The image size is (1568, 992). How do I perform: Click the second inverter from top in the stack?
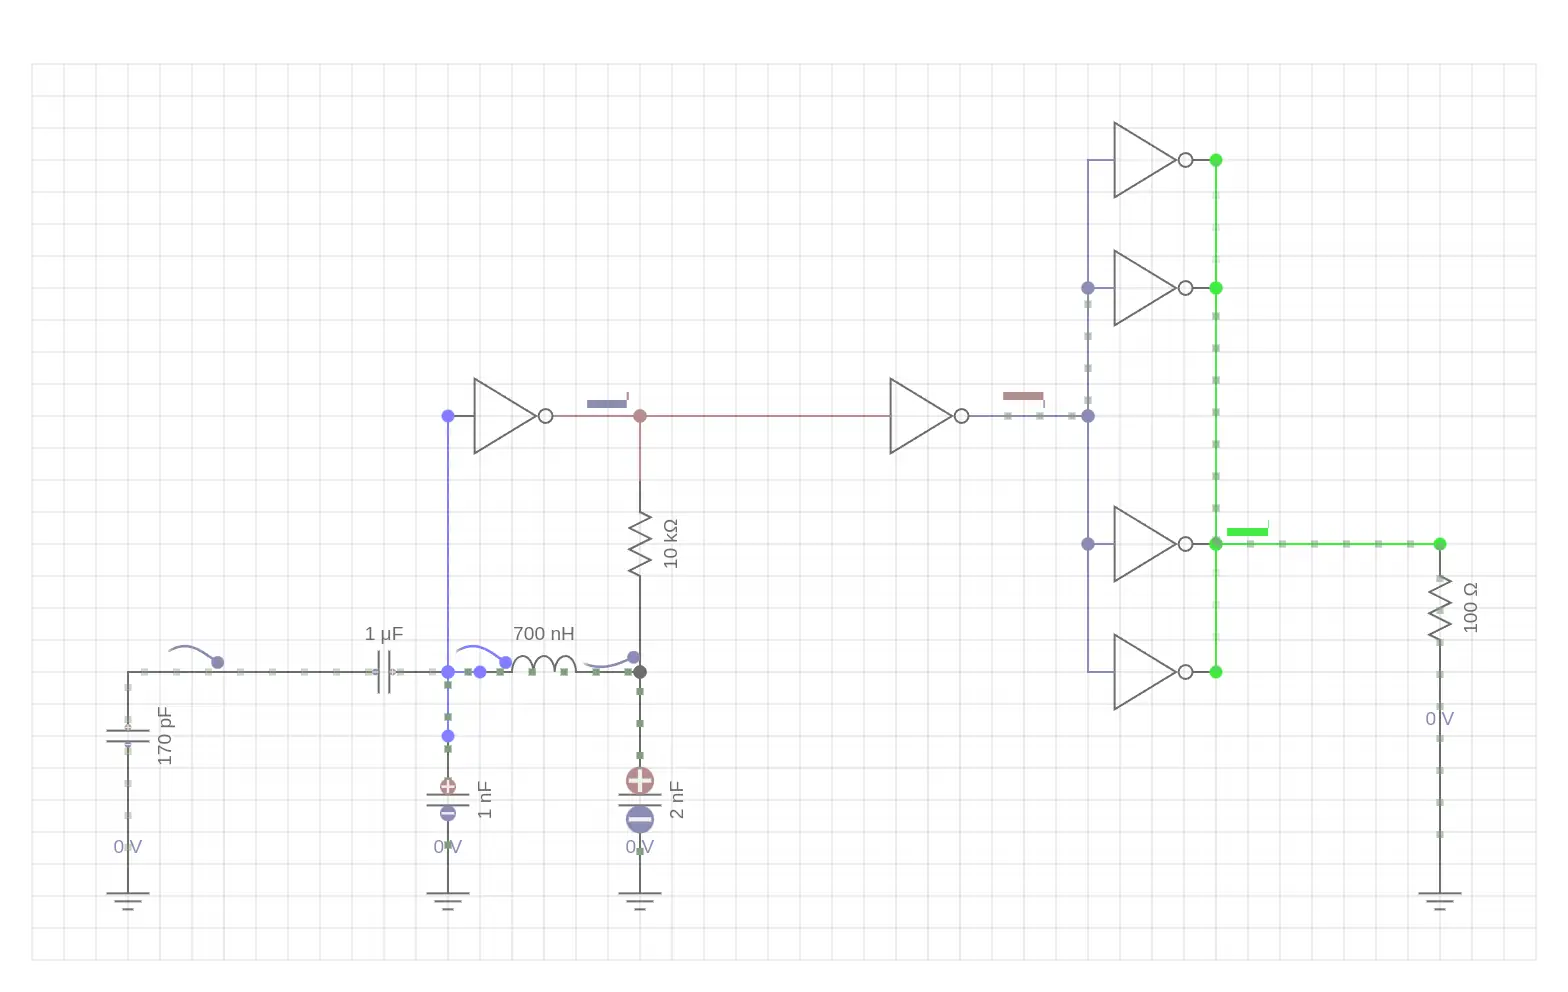(x=1144, y=288)
